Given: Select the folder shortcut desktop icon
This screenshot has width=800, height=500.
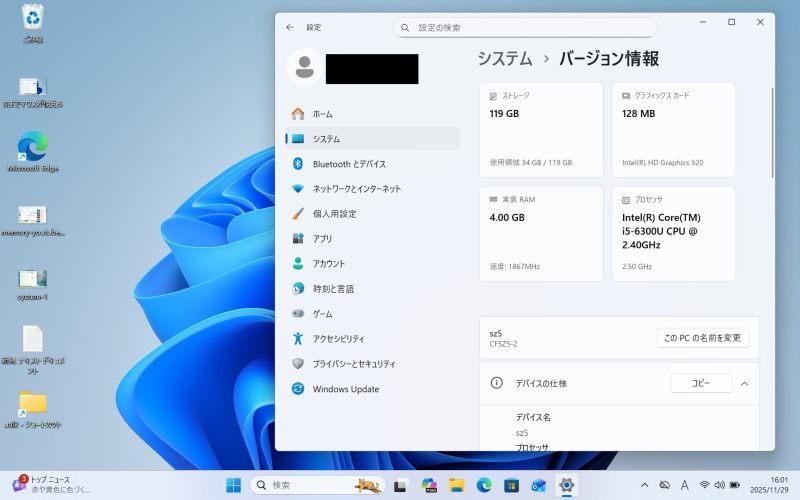Looking at the screenshot, I should [x=33, y=410].
